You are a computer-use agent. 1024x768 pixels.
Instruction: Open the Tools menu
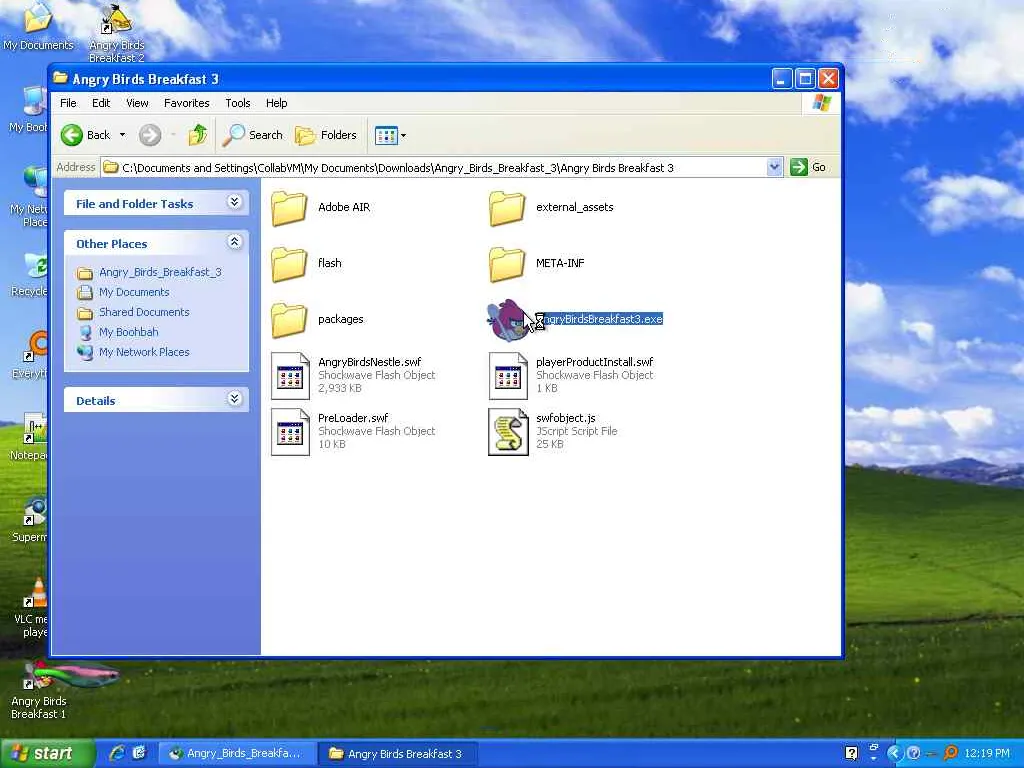click(x=238, y=103)
